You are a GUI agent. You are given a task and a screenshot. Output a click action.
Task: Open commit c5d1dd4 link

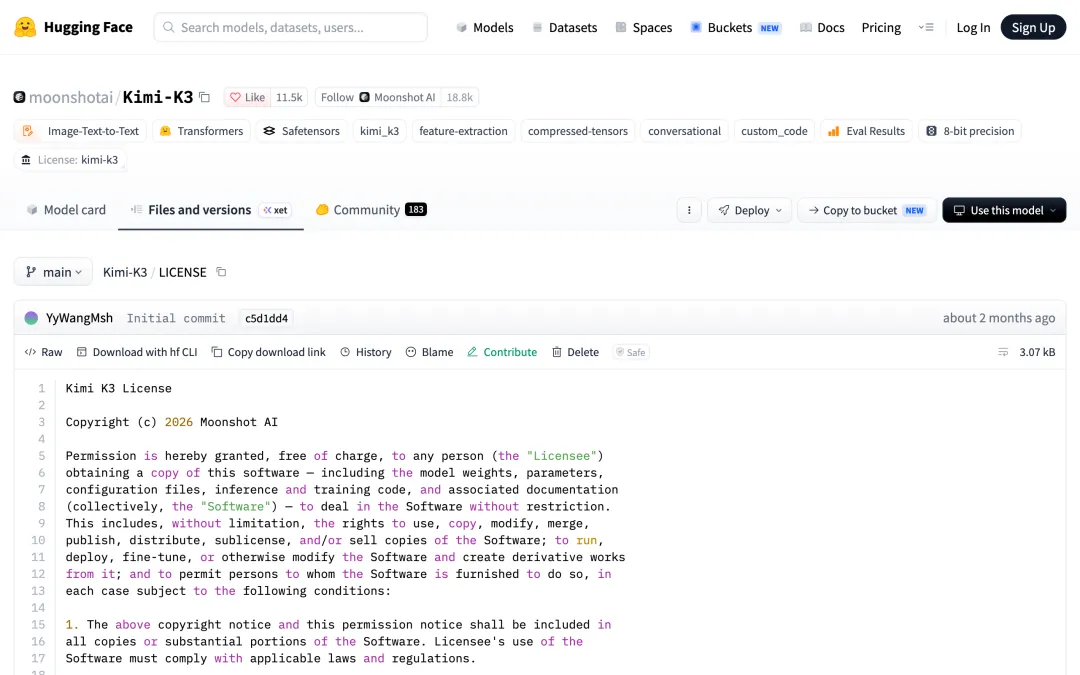pos(267,318)
